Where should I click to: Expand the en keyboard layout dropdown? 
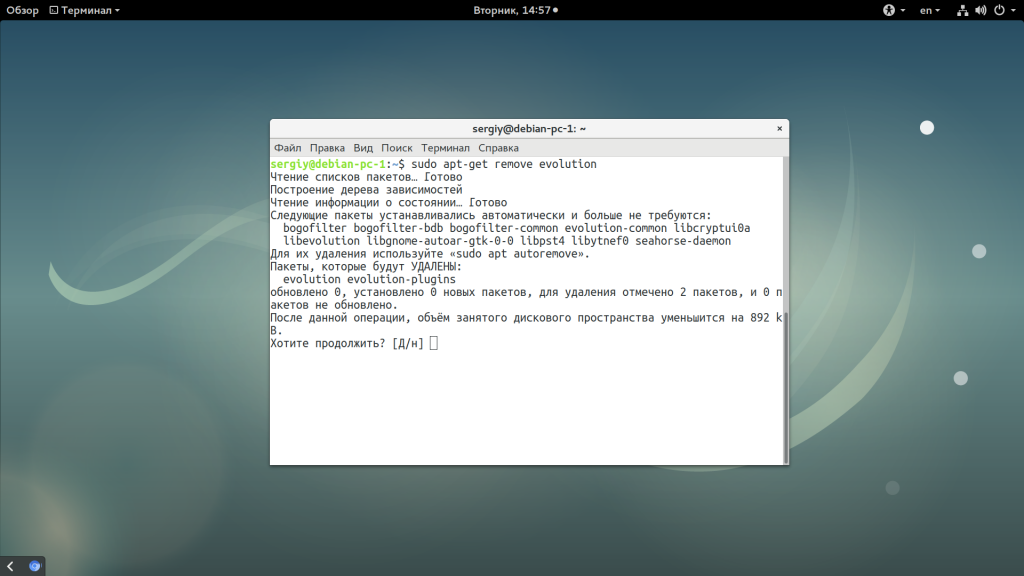coord(930,10)
